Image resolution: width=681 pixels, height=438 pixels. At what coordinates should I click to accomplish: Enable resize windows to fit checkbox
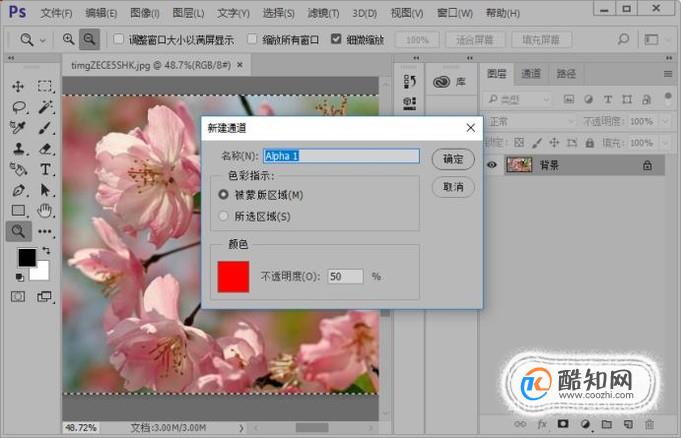tap(118, 39)
